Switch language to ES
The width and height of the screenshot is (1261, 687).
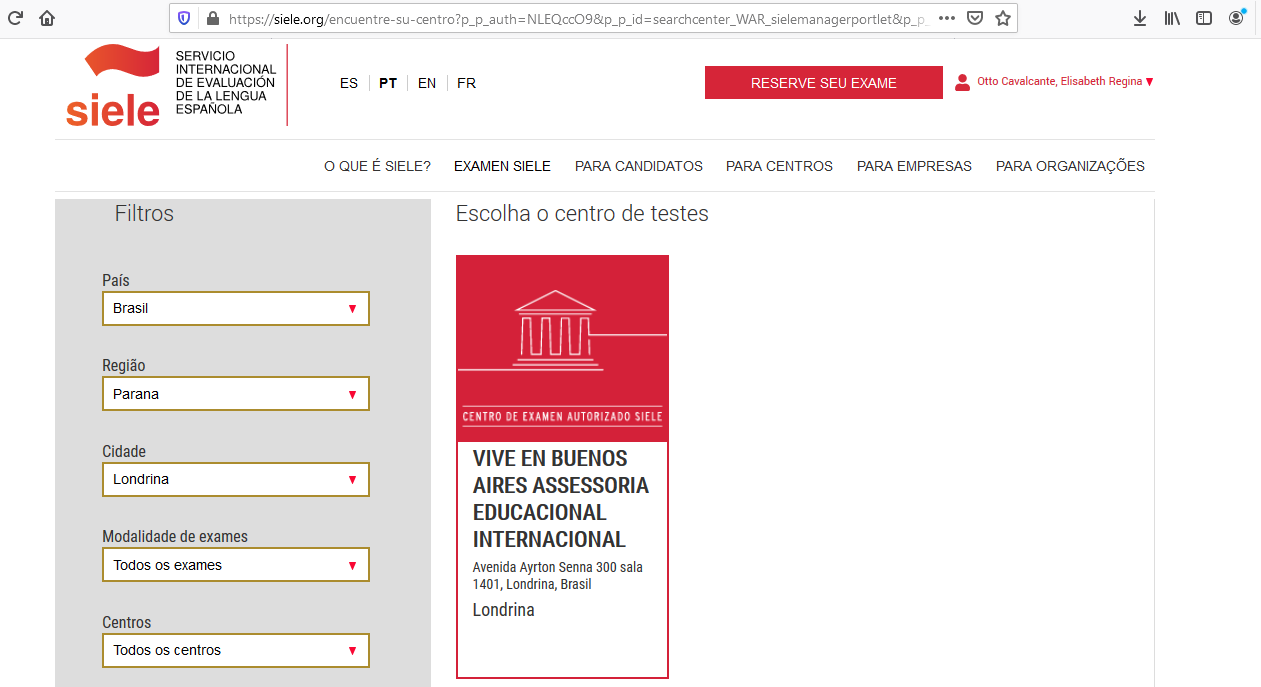[349, 84]
